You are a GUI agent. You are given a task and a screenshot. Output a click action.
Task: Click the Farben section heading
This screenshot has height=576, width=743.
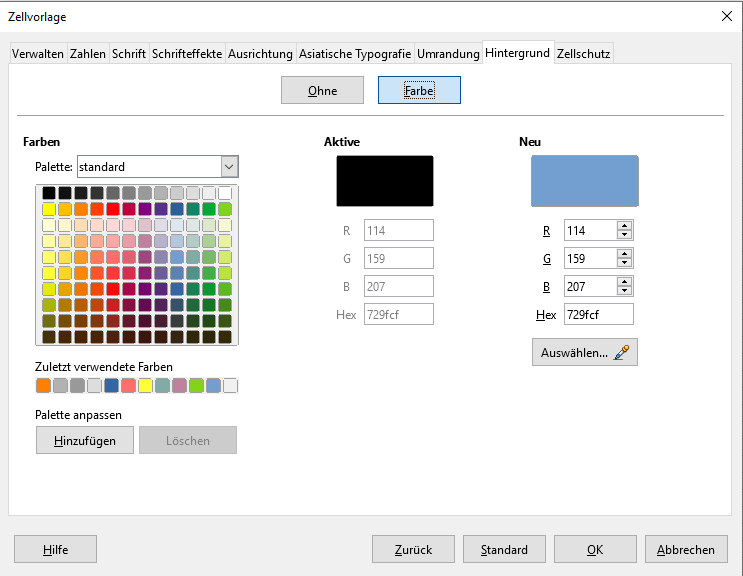42,142
